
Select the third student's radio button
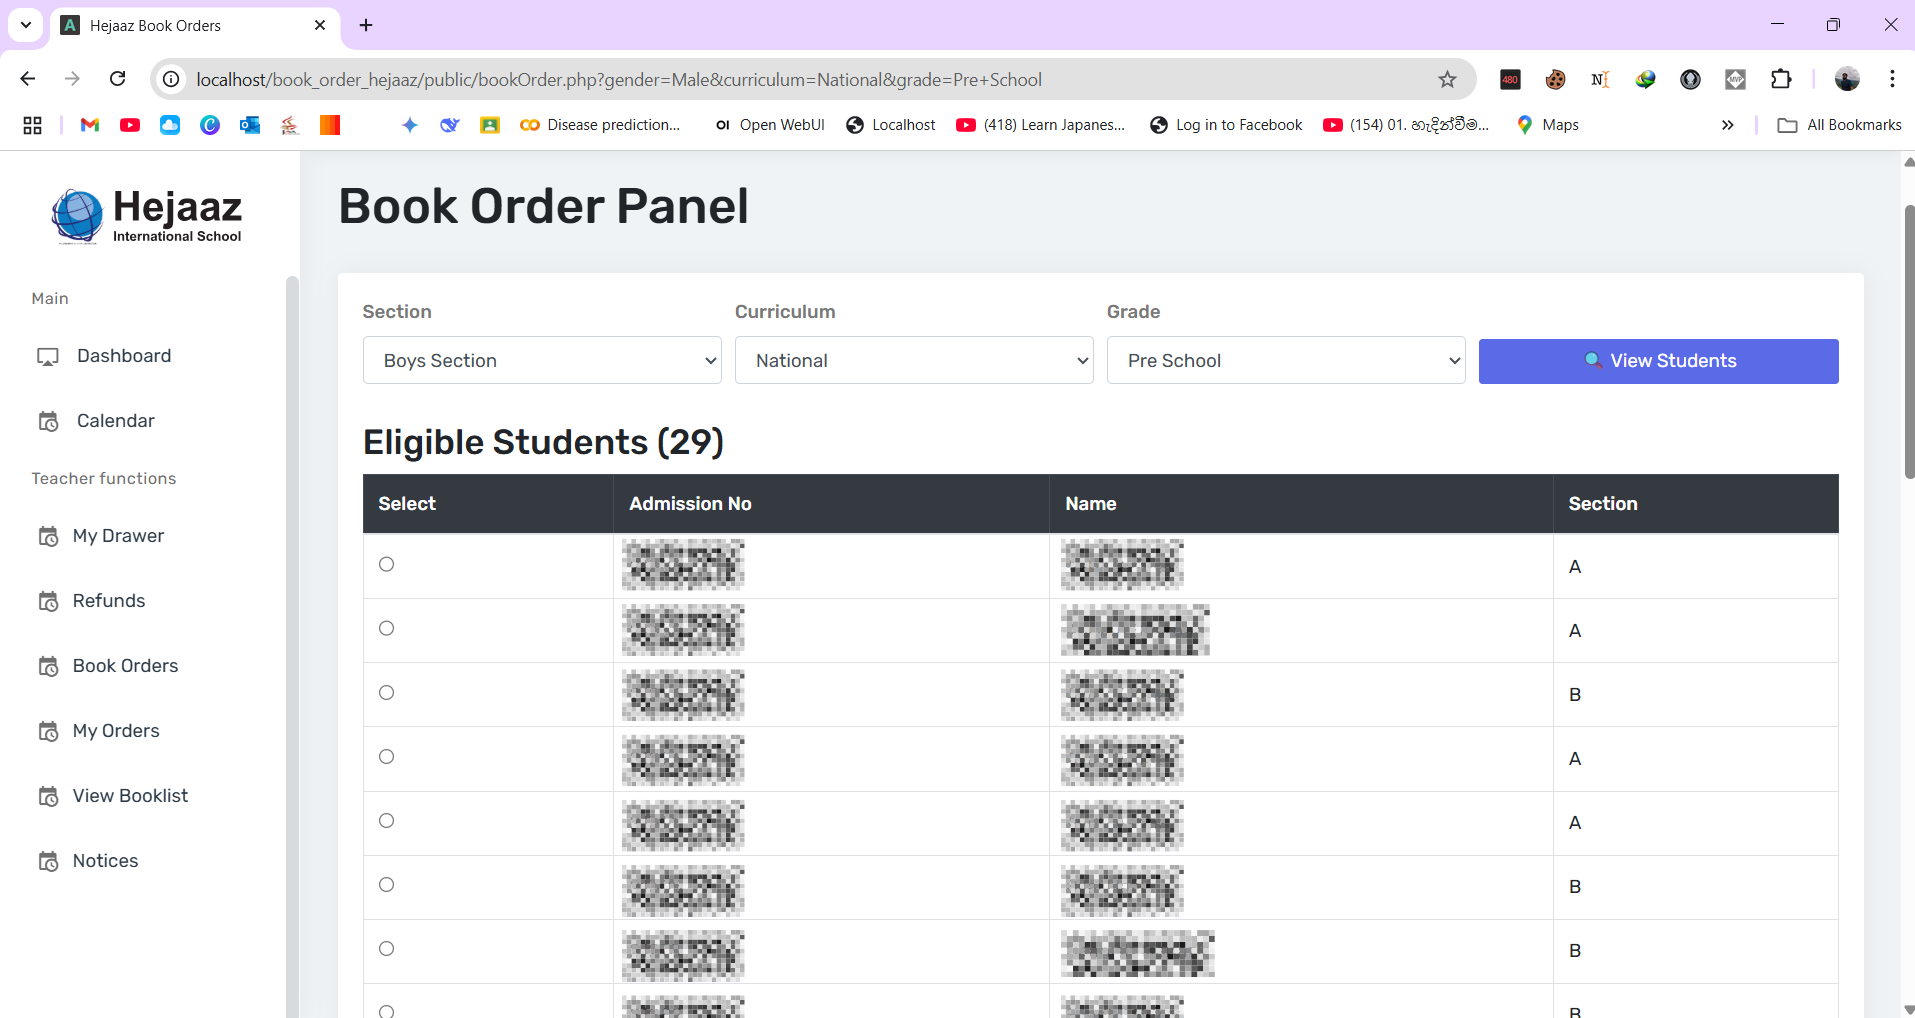point(386,692)
